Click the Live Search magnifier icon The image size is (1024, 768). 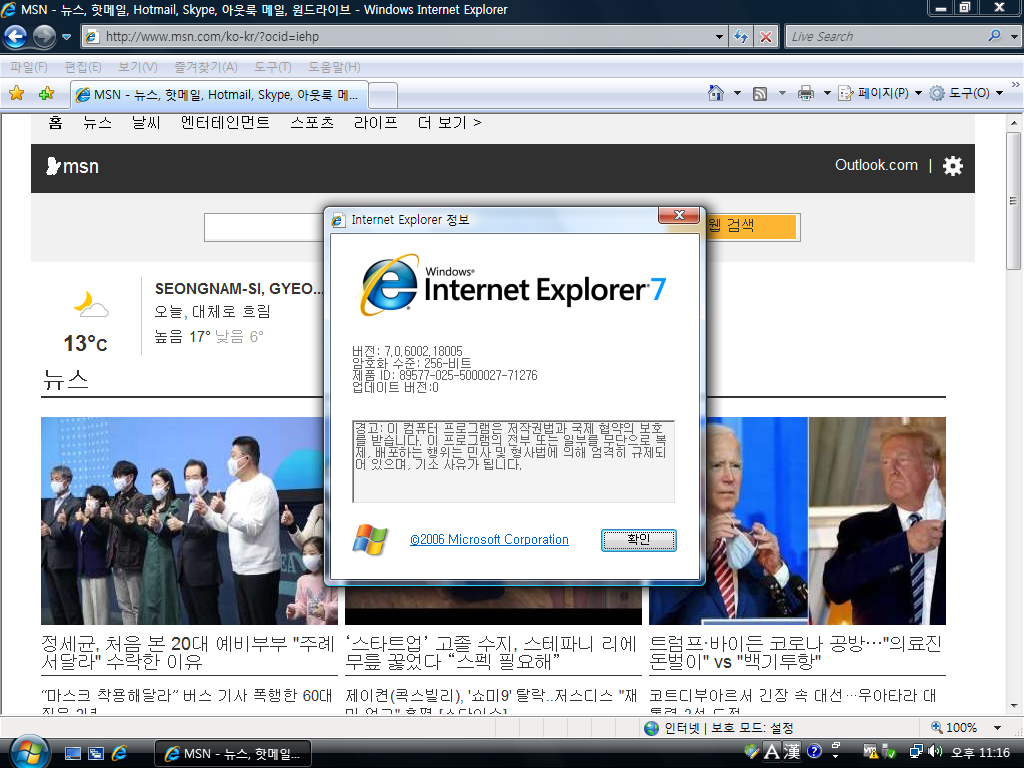pos(995,36)
